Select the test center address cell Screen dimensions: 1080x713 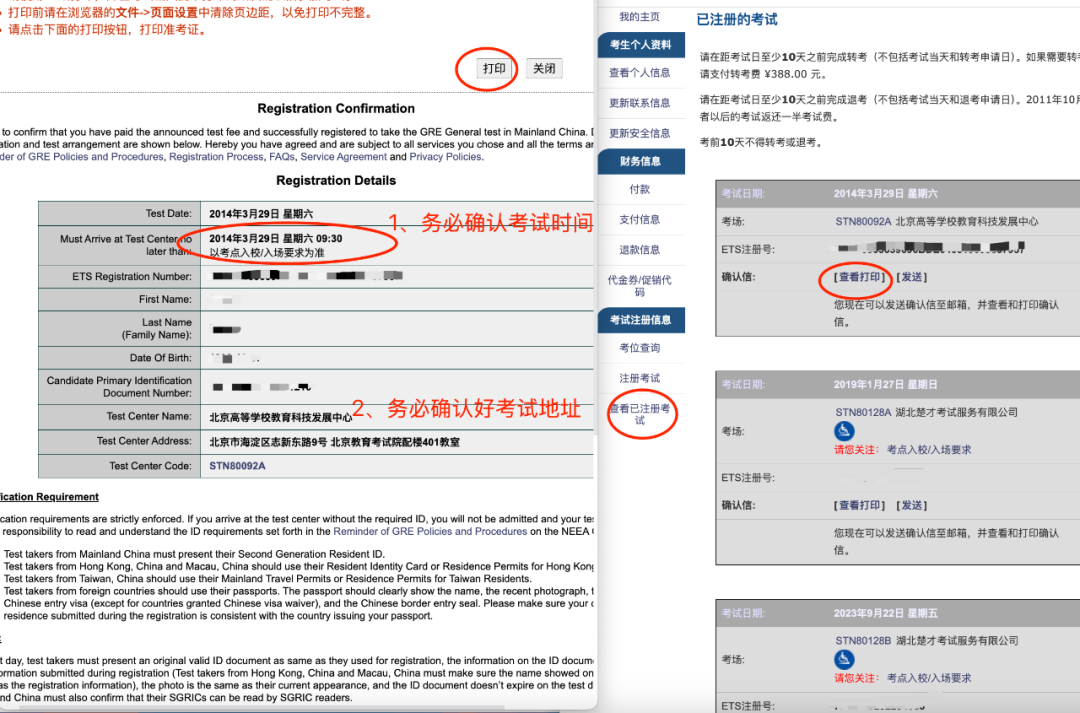[397, 442]
